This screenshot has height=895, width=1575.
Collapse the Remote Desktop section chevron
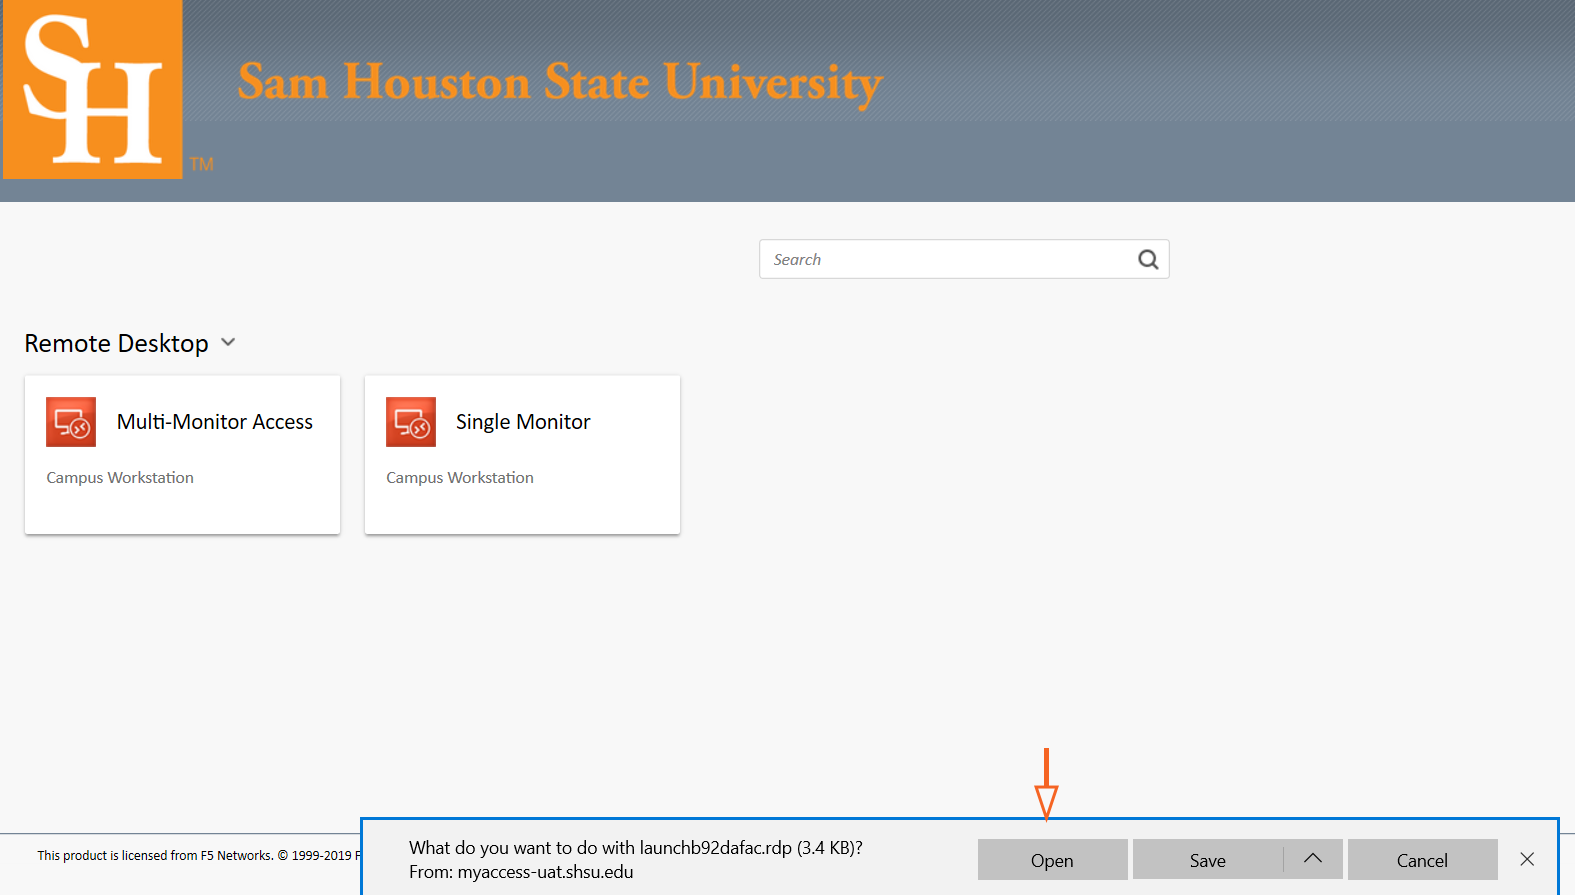click(228, 343)
